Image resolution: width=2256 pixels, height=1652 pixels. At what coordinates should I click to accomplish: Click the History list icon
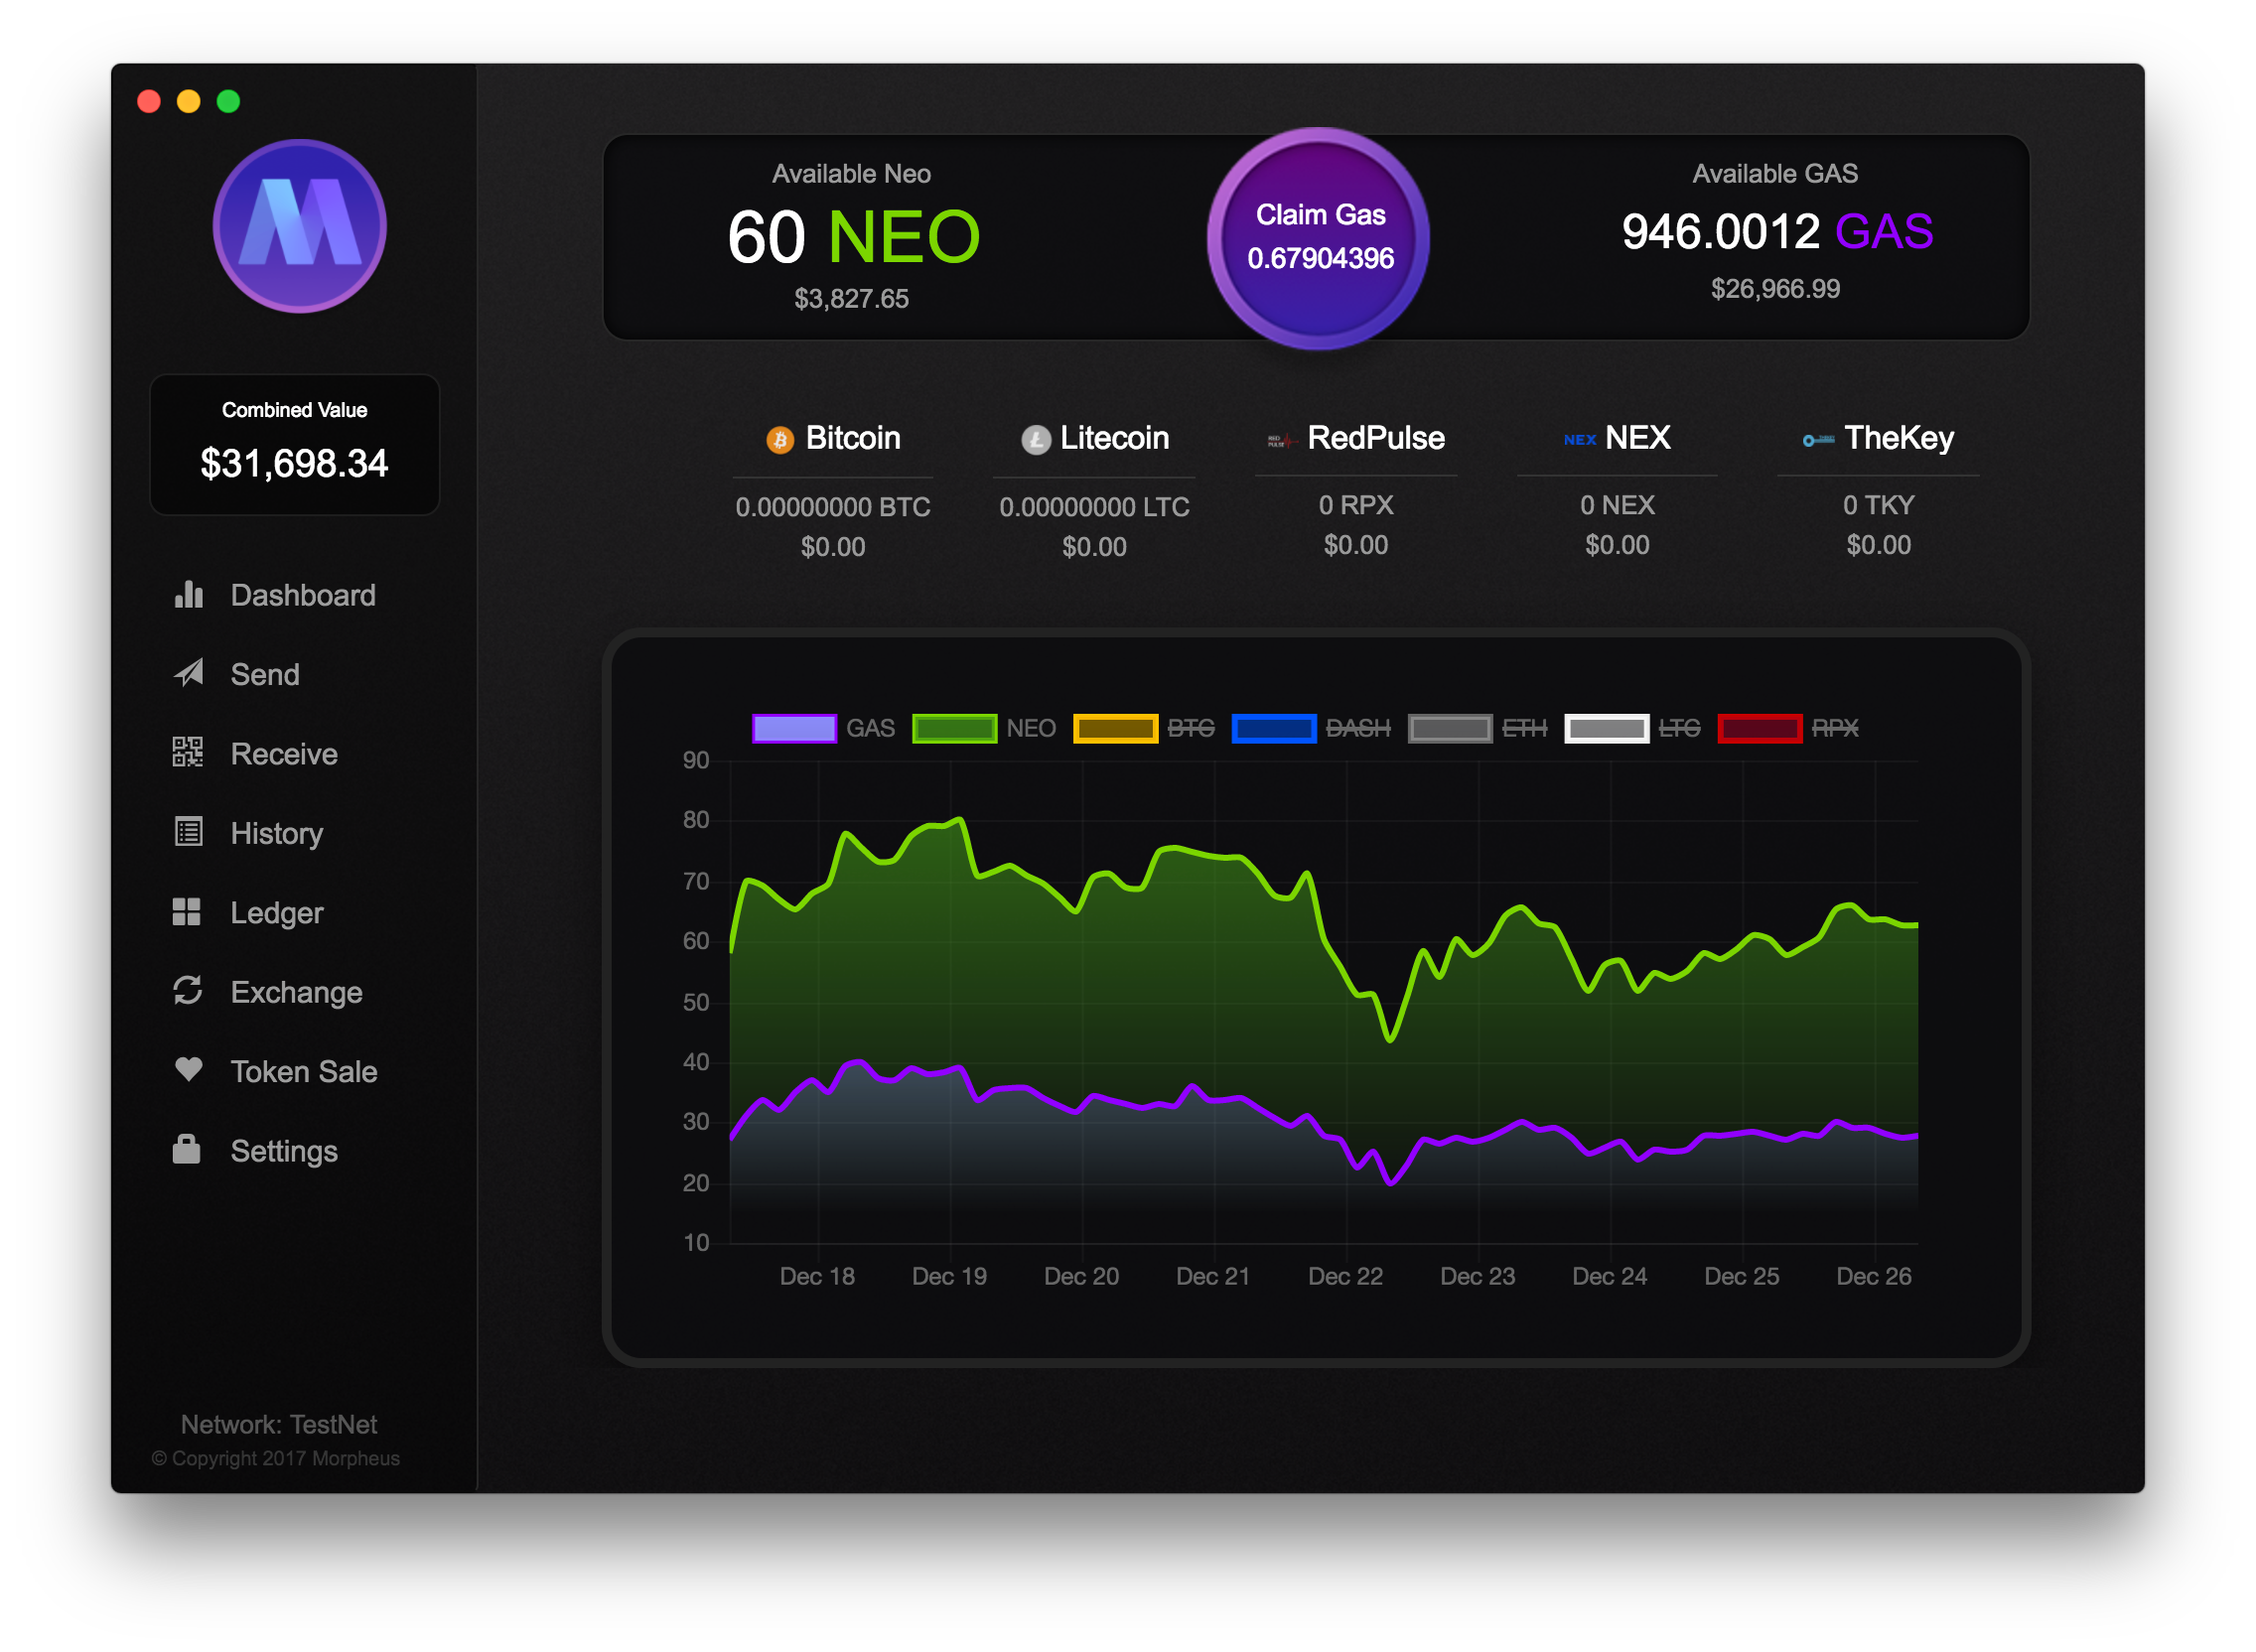tap(188, 832)
